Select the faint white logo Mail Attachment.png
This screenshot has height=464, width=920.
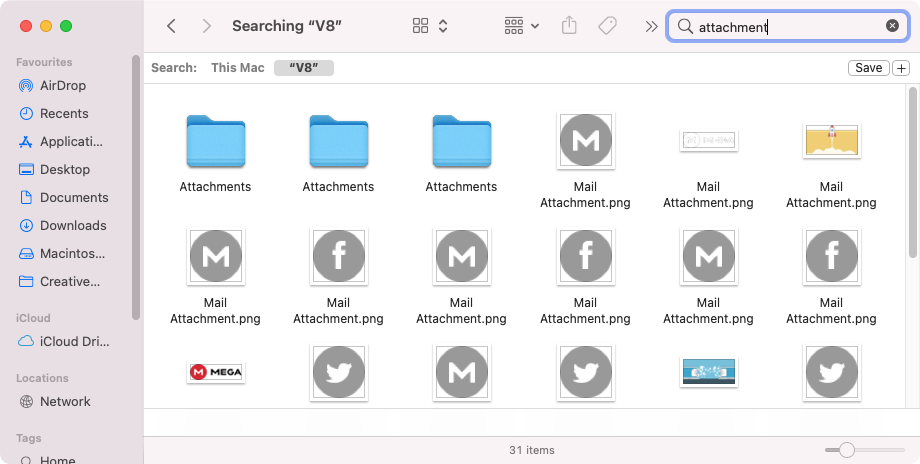tap(708, 140)
